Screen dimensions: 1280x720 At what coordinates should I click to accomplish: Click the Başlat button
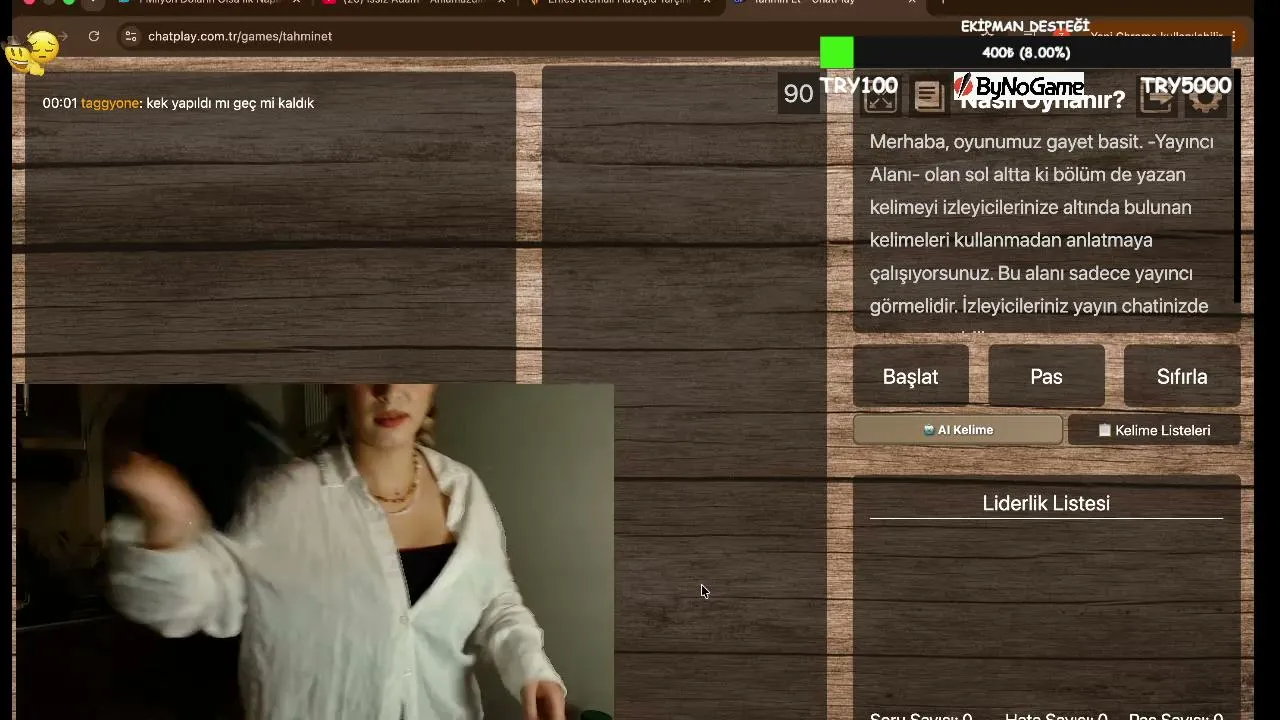(x=910, y=377)
